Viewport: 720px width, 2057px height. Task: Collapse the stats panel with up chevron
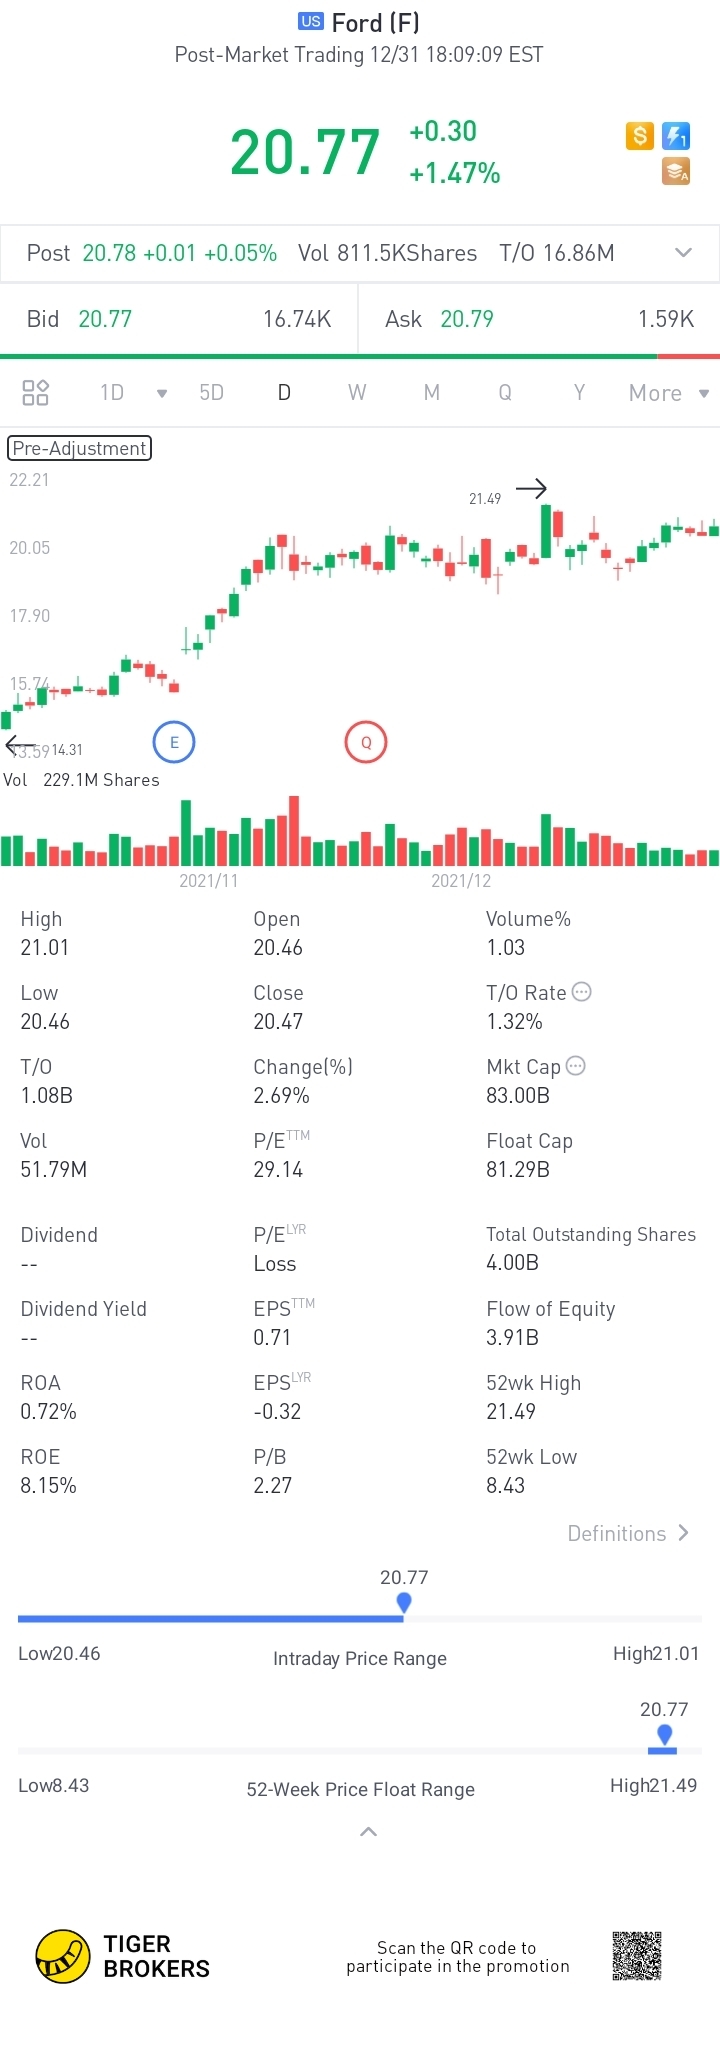[x=368, y=1832]
